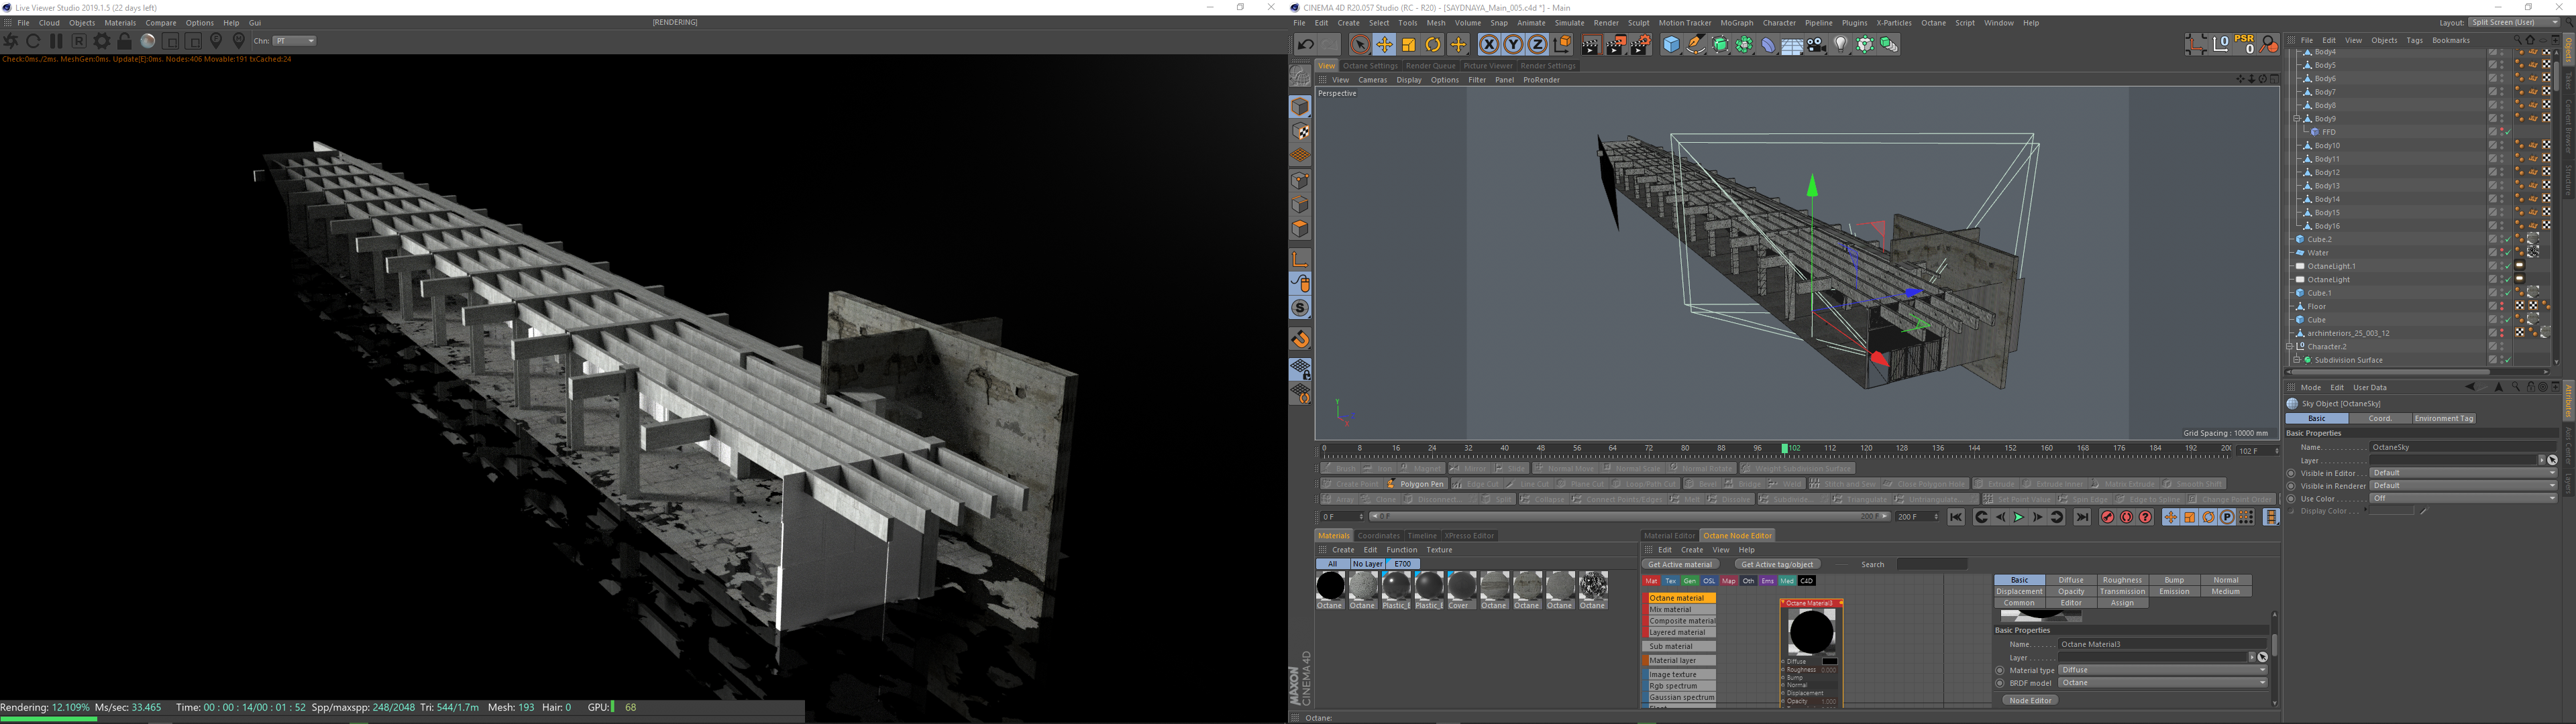This screenshot has height=724, width=2576.
Task: Open the MoGraph menu
Action: [x=1736, y=23]
